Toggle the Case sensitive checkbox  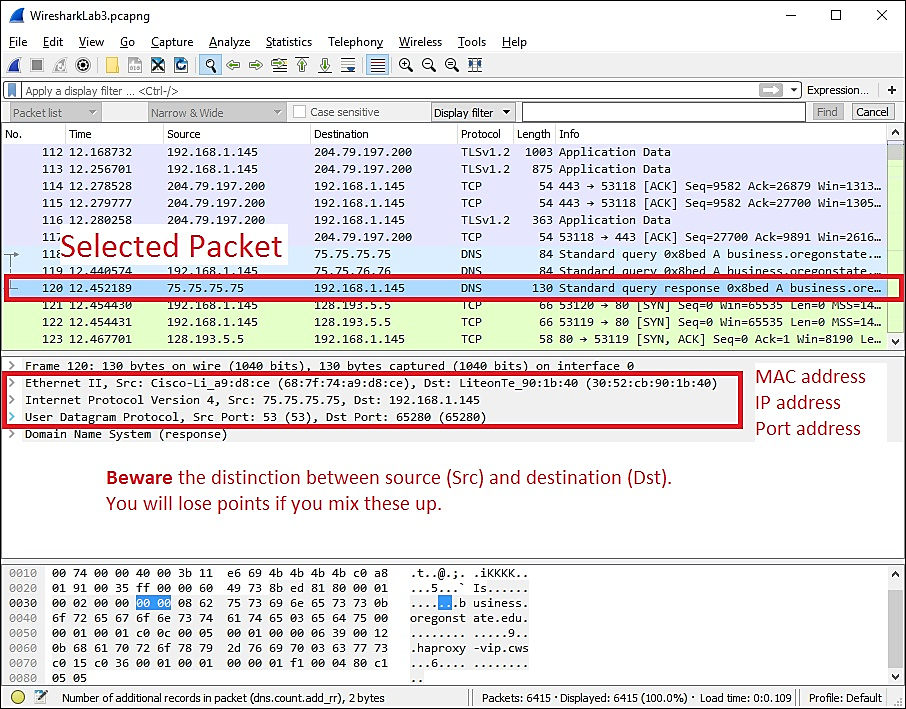point(299,112)
